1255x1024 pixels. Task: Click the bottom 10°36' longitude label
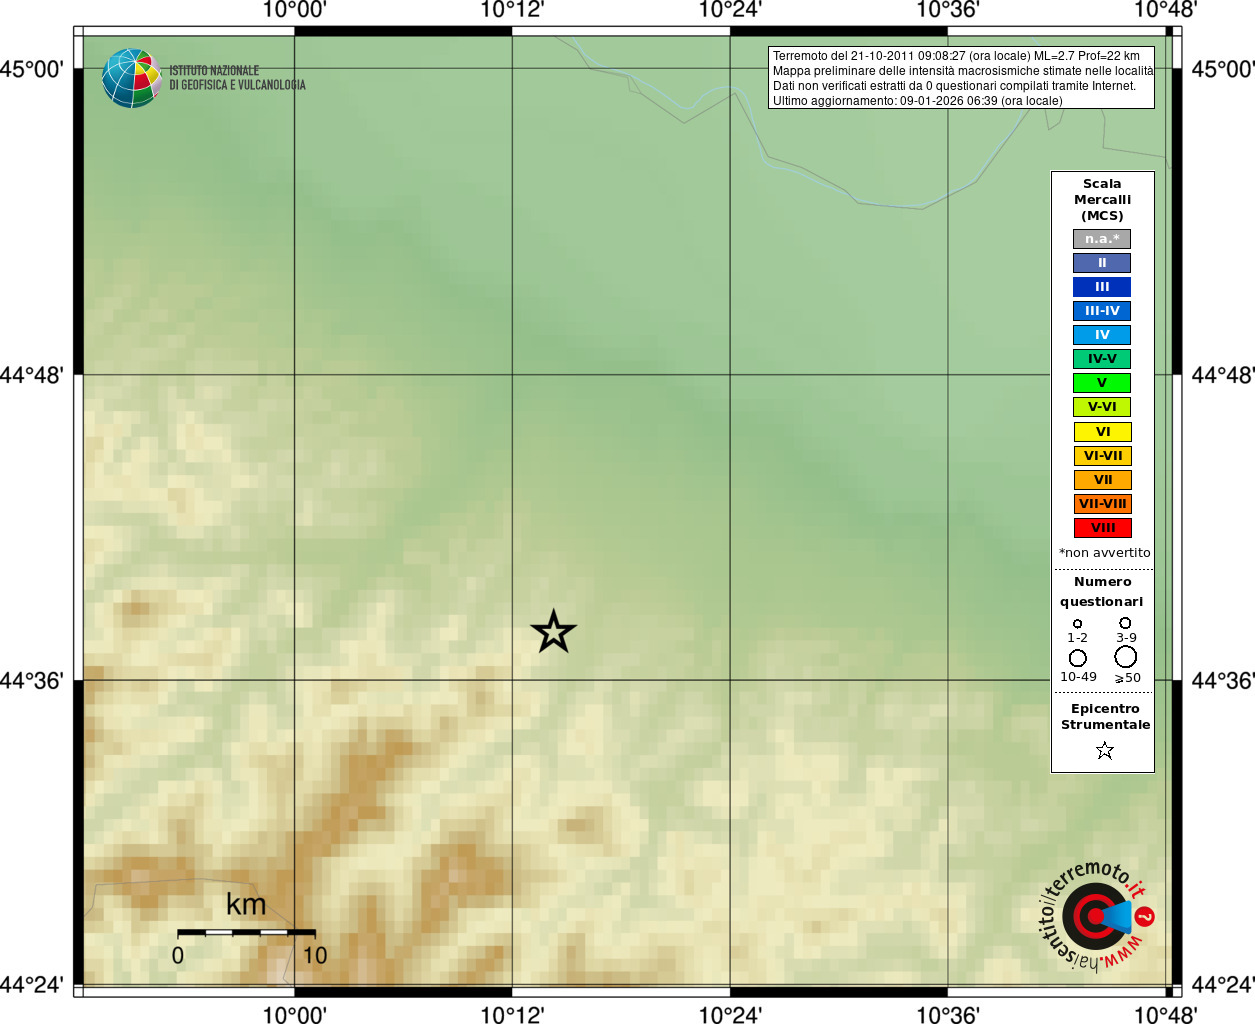click(x=947, y=1015)
